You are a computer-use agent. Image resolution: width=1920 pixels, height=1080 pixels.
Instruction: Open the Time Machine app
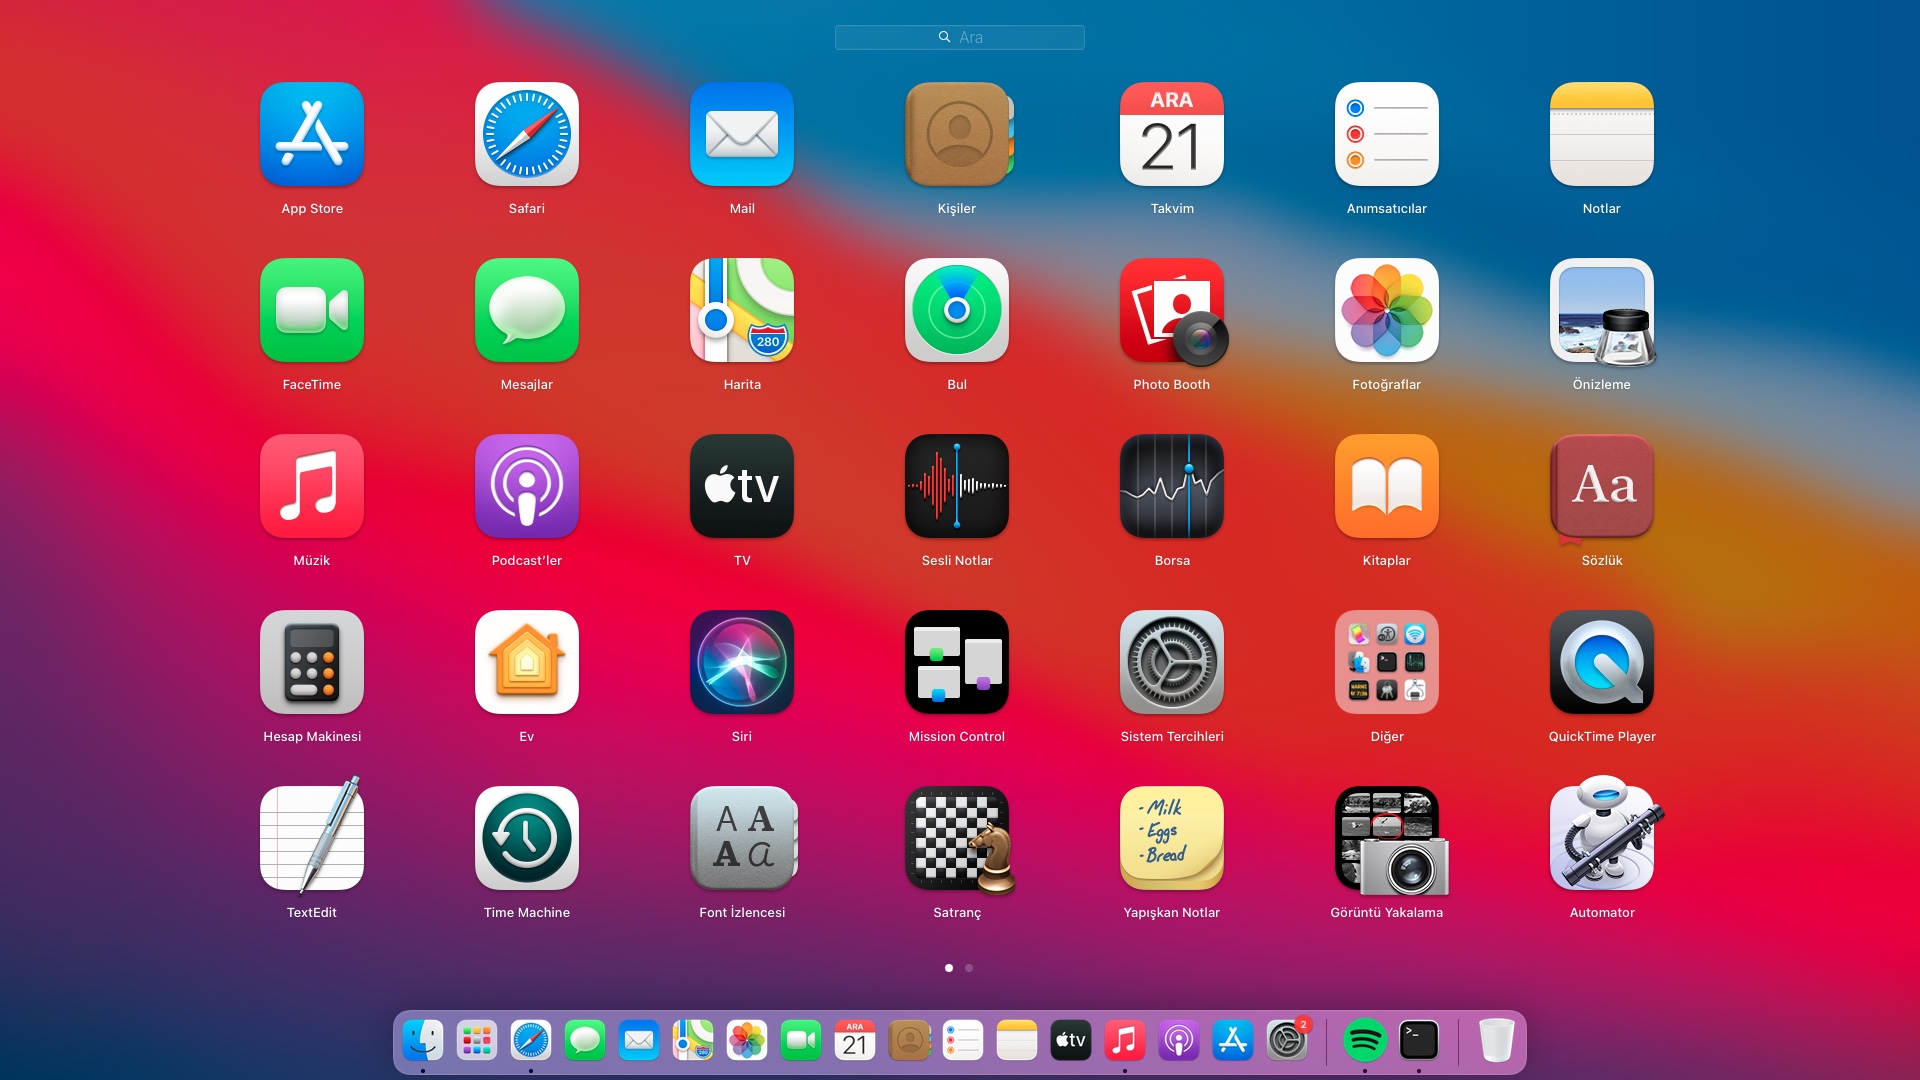[526, 839]
